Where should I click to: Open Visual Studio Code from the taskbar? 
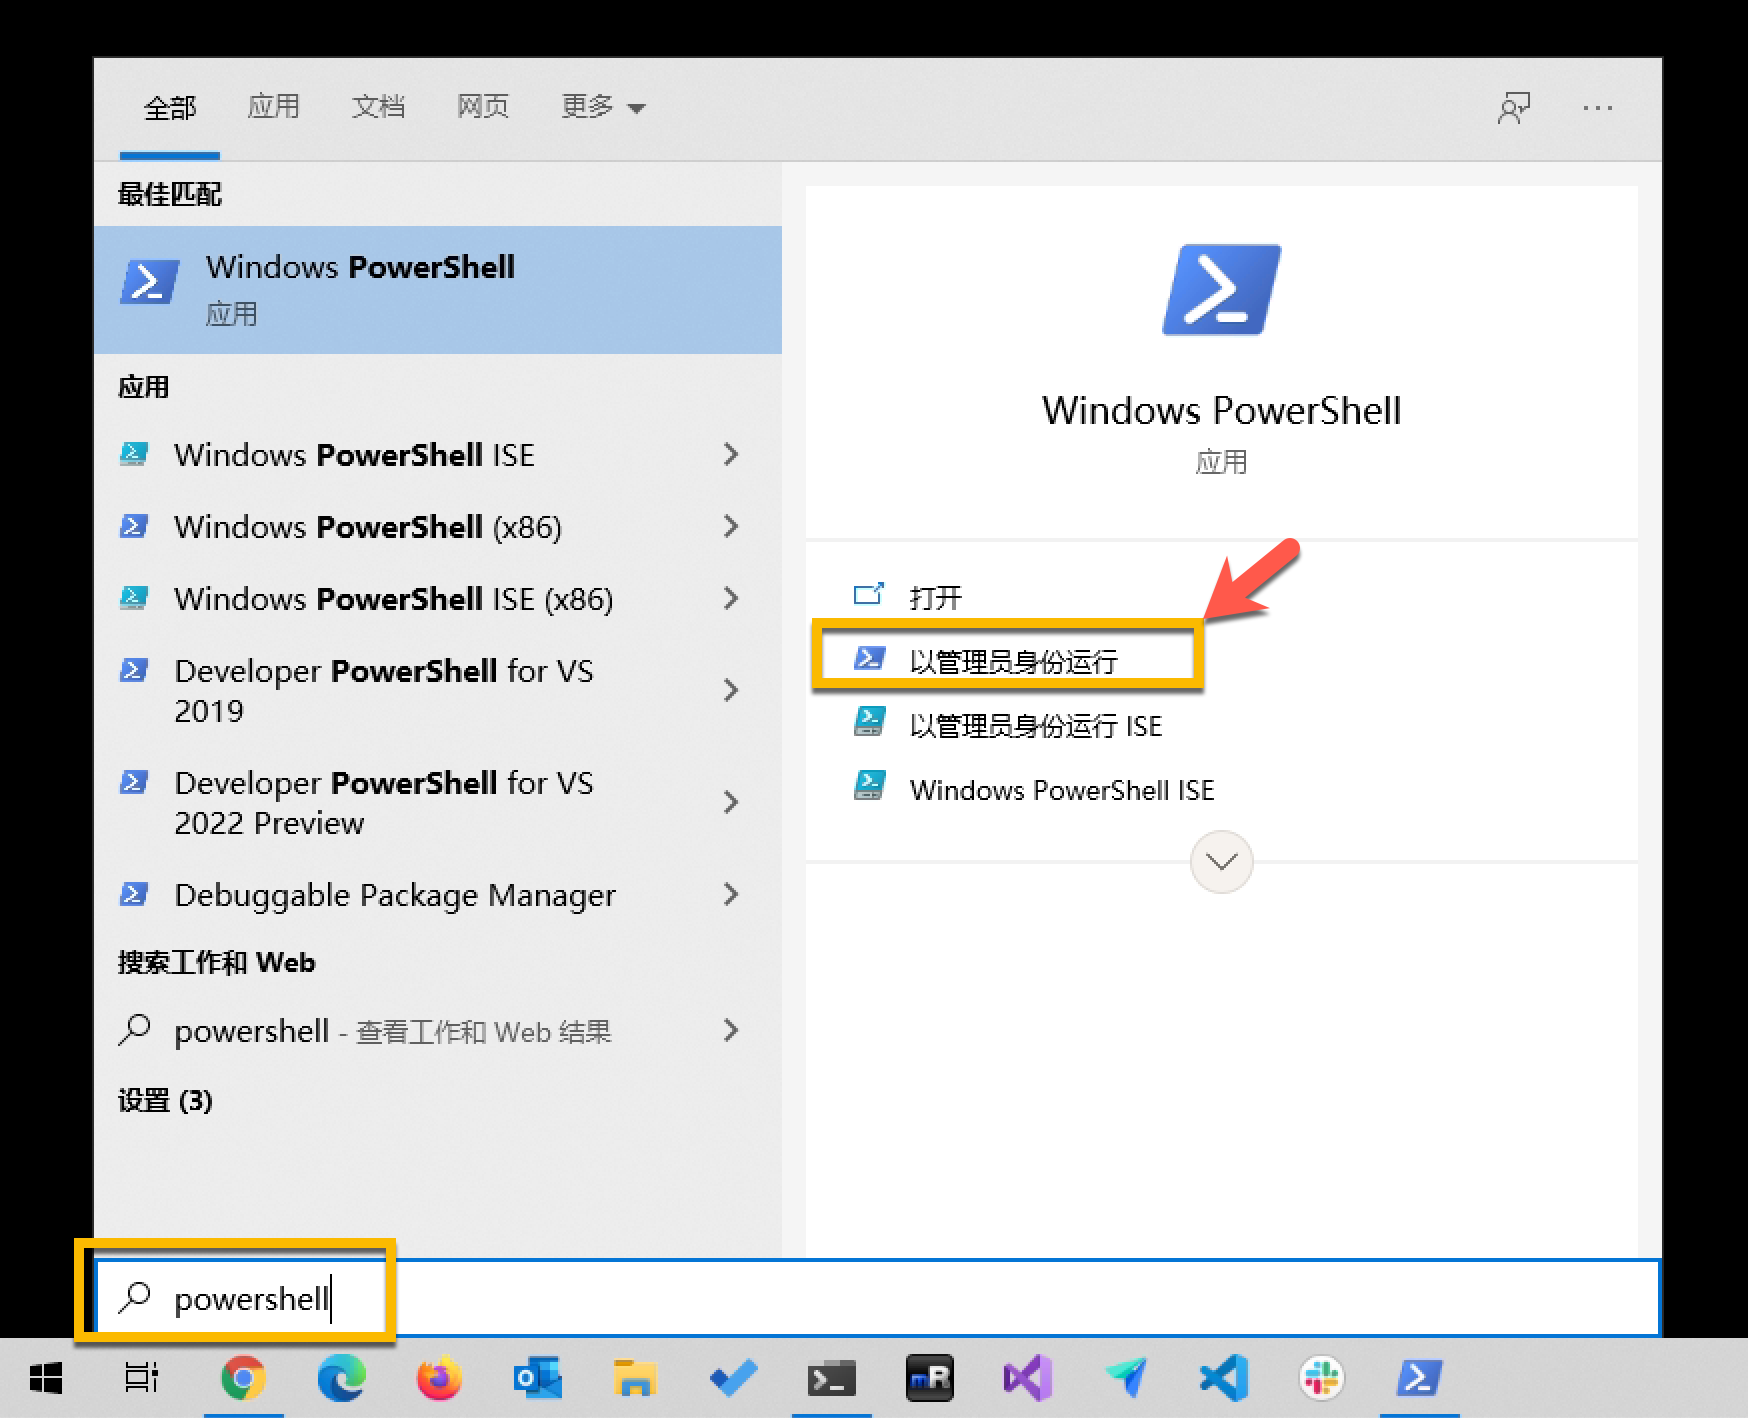click(1223, 1379)
